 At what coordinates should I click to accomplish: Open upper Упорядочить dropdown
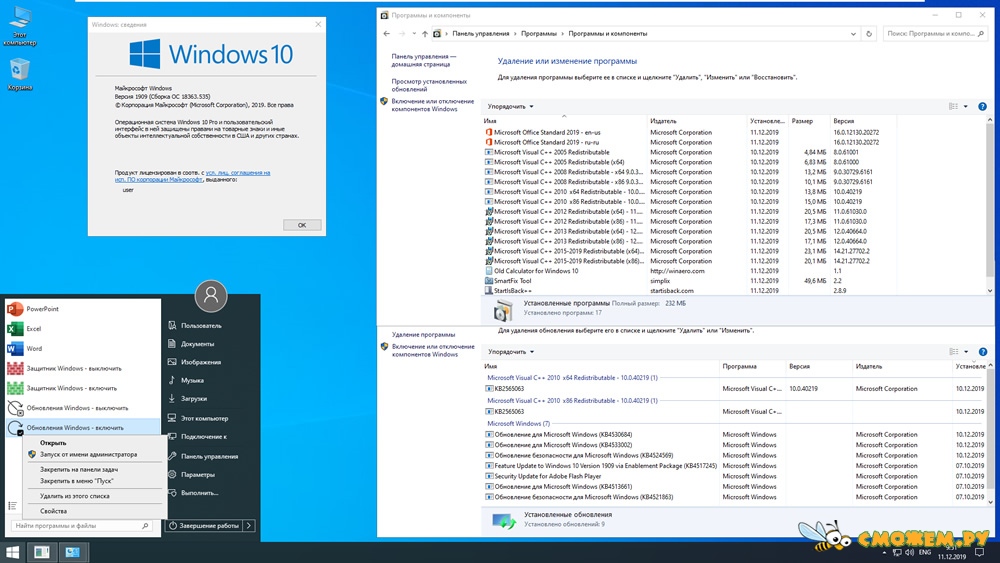[511, 106]
